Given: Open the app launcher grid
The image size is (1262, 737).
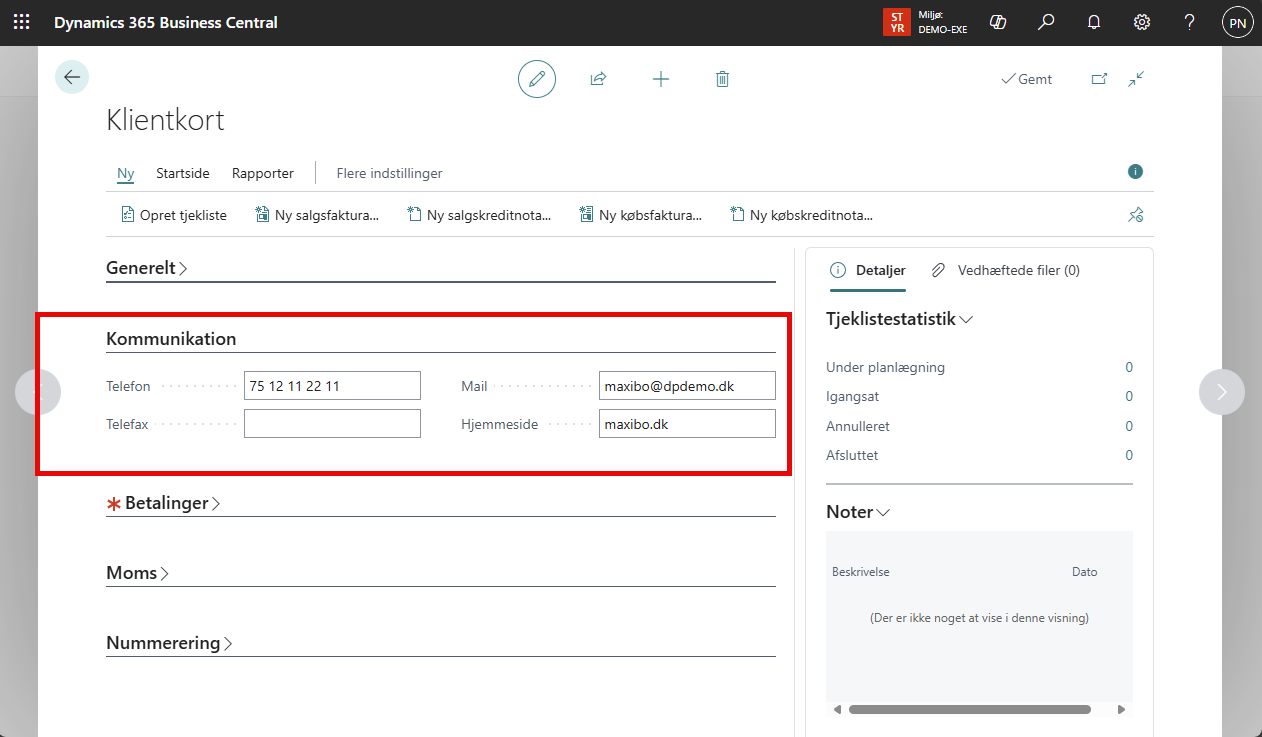Looking at the screenshot, I should pyautogui.click(x=21, y=22).
